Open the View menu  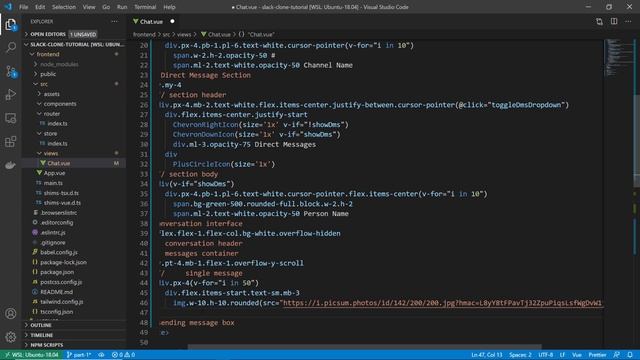[89, 7]
